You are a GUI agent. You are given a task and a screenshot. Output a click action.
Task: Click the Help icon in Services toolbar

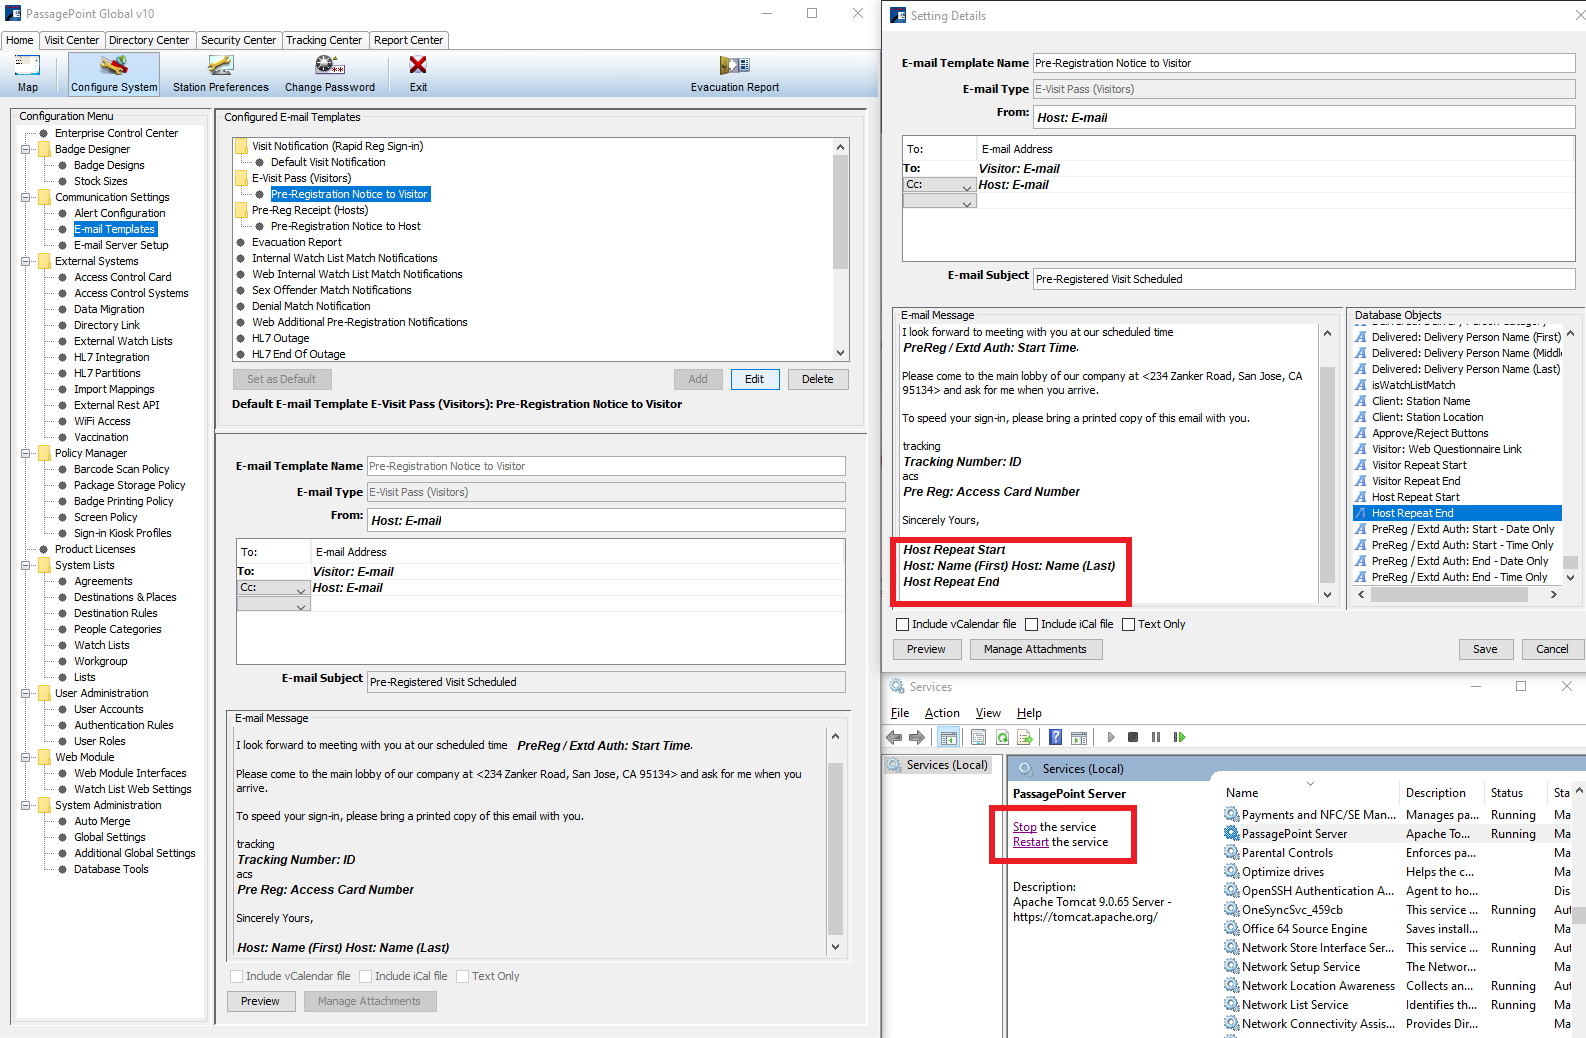pos(1055,737)
